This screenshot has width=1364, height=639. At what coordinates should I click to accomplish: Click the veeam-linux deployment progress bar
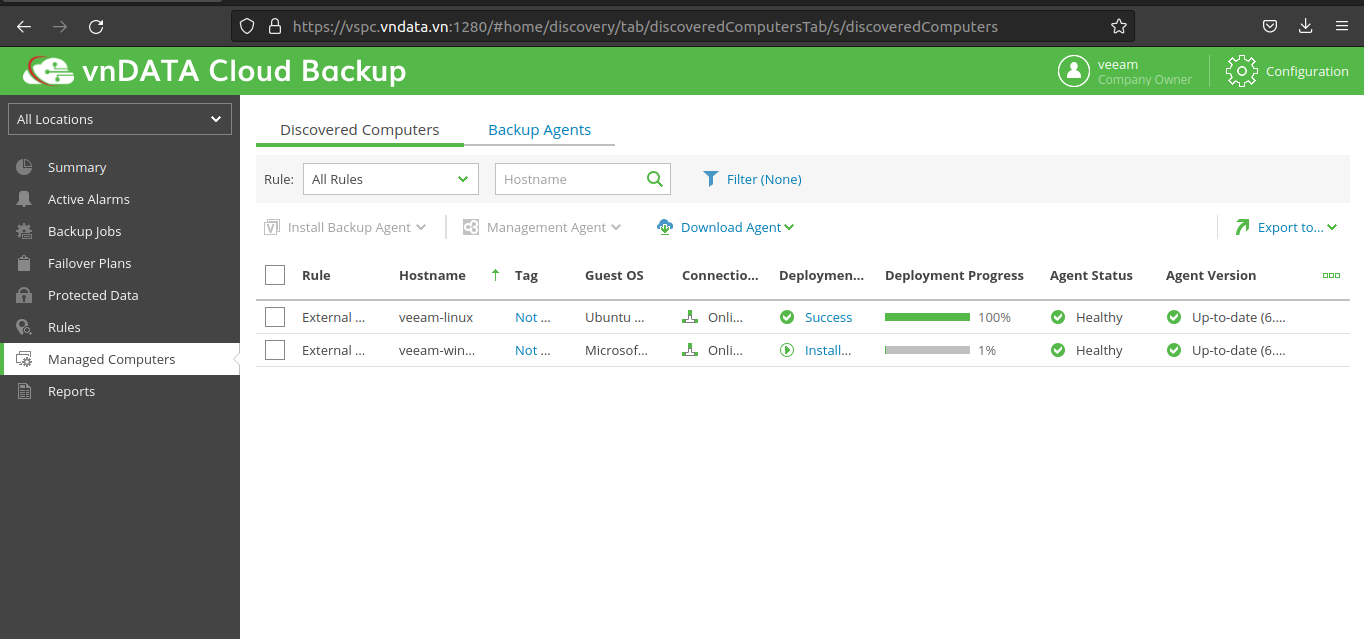pos(927,317)
